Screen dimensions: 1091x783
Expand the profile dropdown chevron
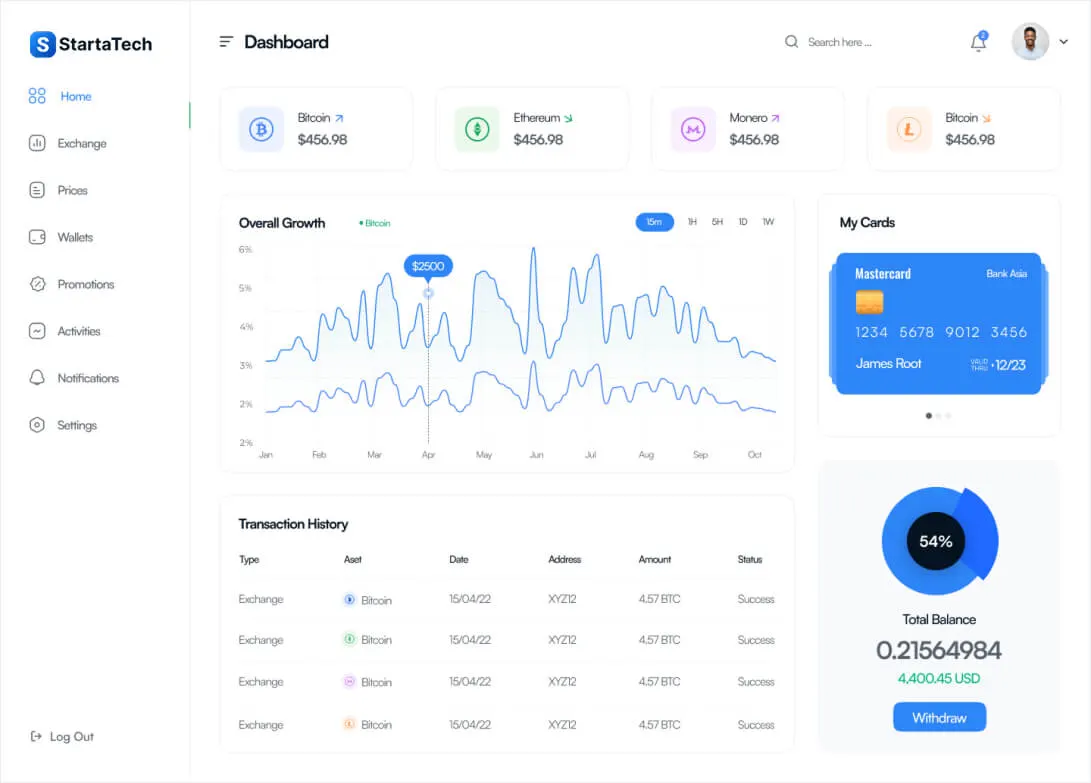point(1064,42)
